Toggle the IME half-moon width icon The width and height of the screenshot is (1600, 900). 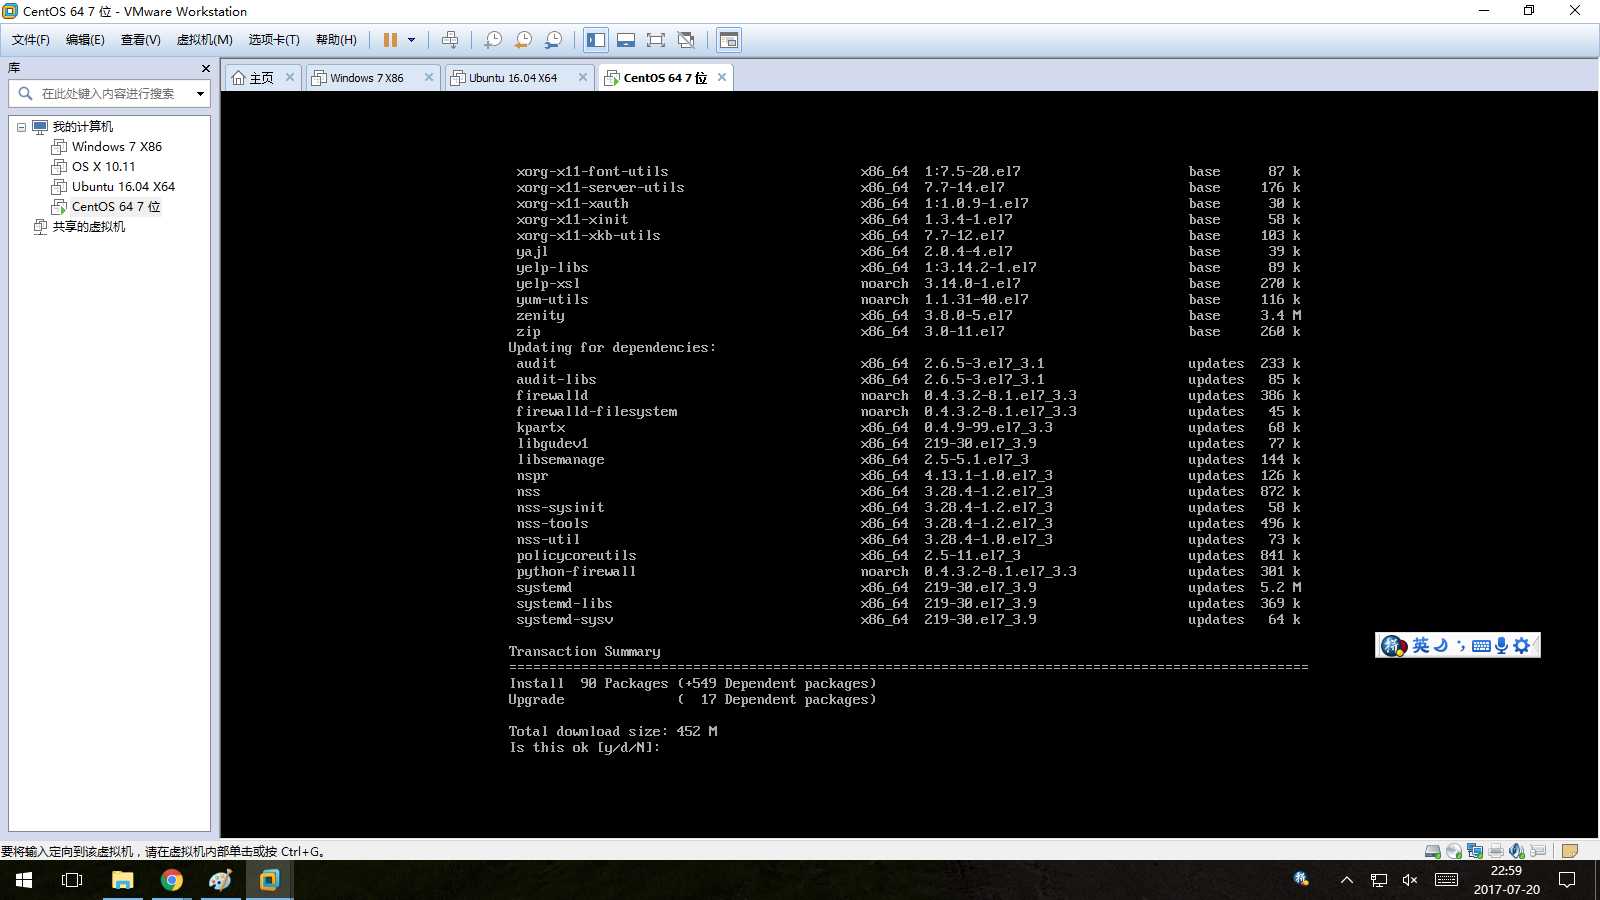(1441, 646)
